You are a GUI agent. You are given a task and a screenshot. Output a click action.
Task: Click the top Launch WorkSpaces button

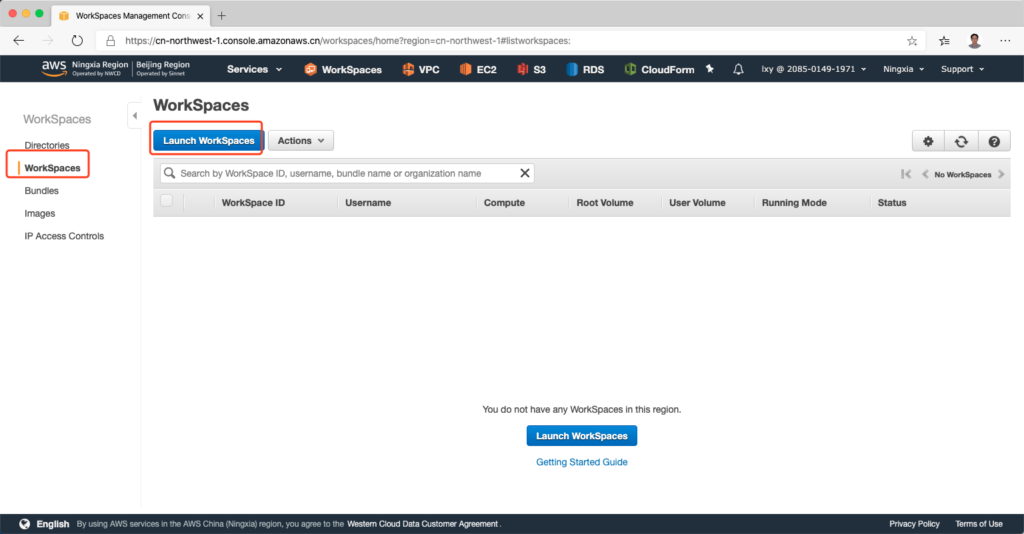pyautogui.click(x=208, y=141)
